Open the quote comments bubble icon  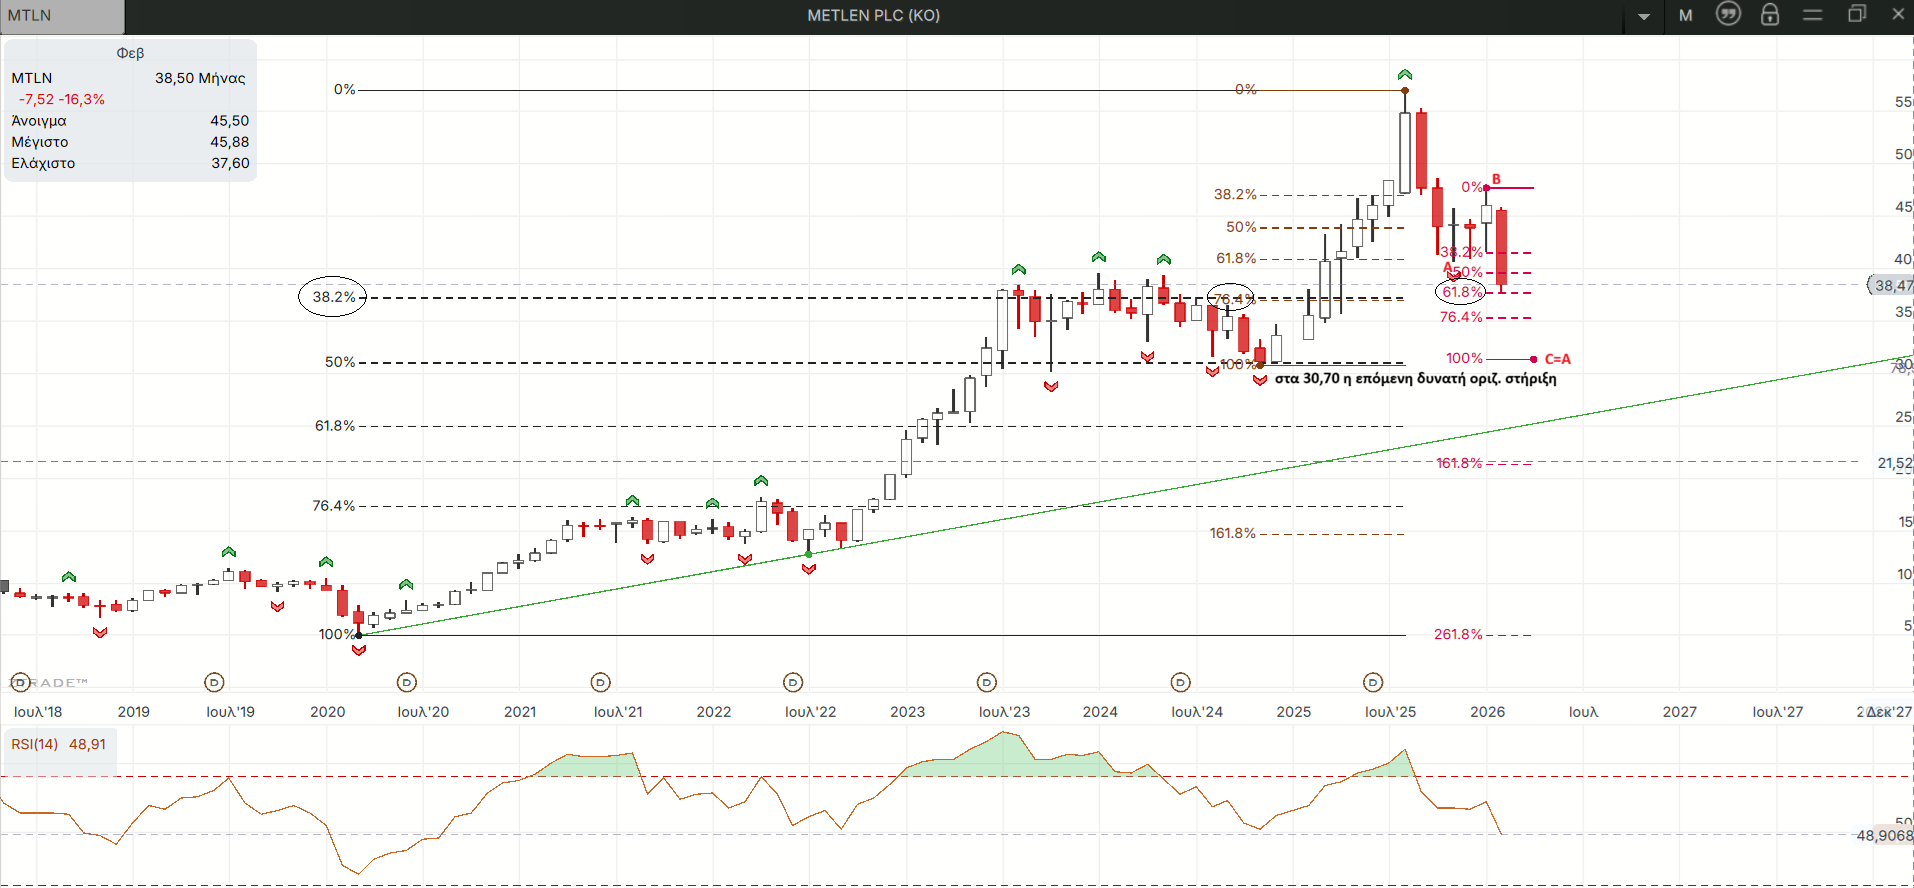pyautogui.click(x=1728, y=14)
